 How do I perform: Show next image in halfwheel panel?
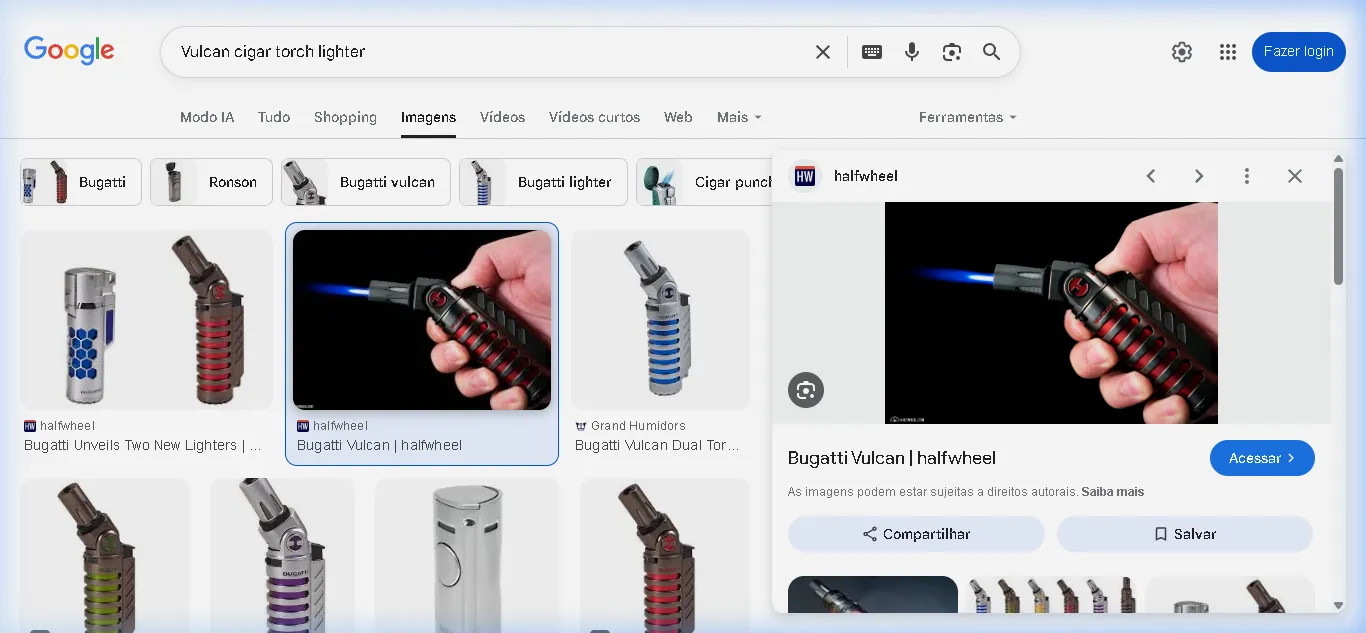[x=1199, y=176]
